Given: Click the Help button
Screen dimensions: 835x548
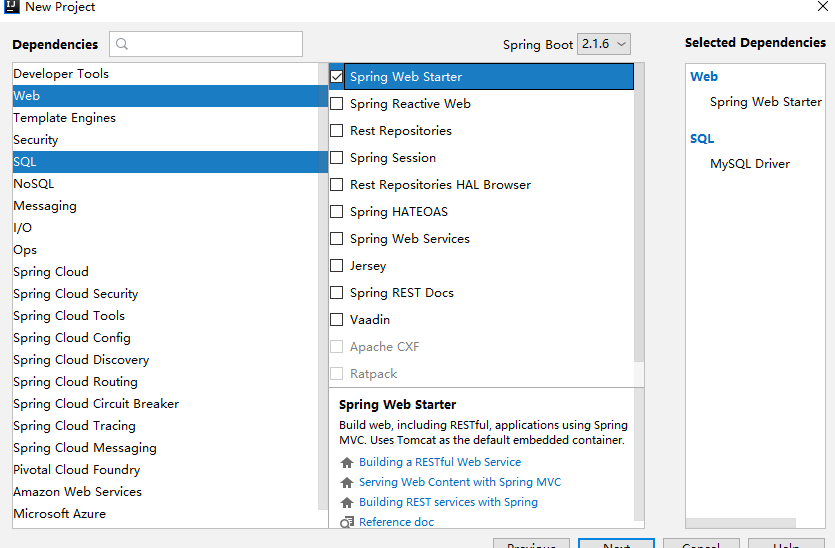Looking at the screenshot, I should point(786,543).
